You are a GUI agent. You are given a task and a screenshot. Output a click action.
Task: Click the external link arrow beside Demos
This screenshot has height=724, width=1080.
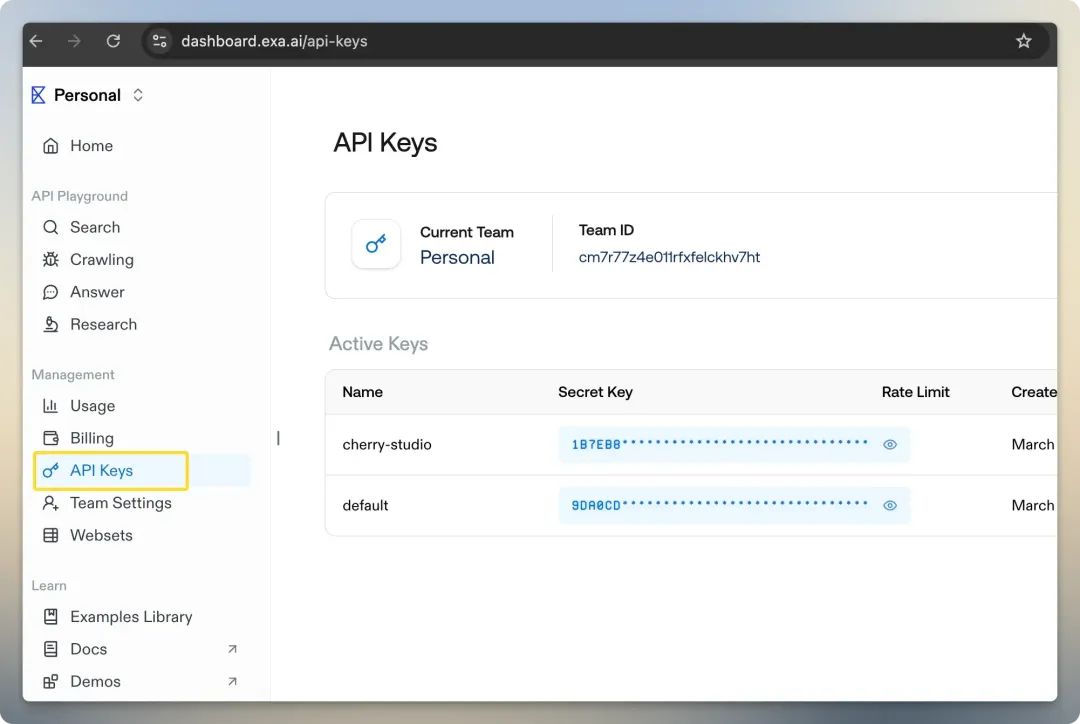pyautogui.click(x=232, y=681)
